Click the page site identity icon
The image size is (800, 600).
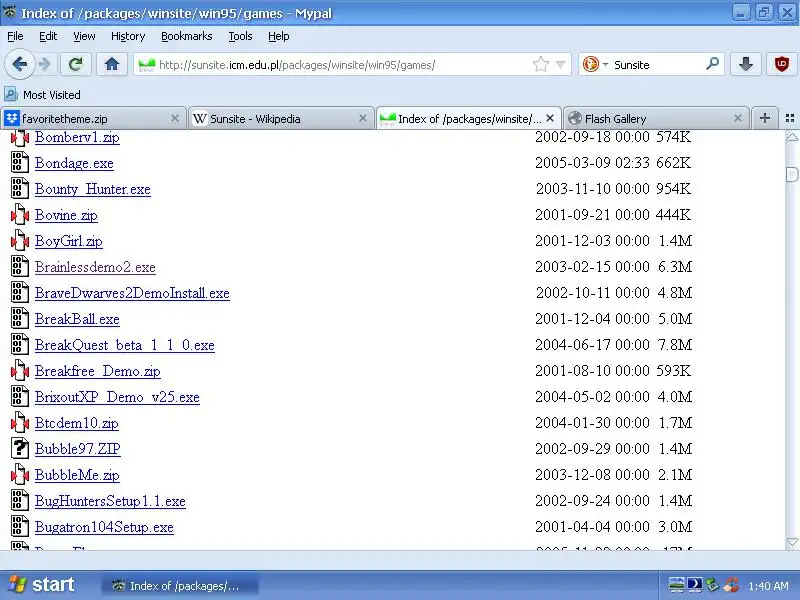click(x=146, y=65)
